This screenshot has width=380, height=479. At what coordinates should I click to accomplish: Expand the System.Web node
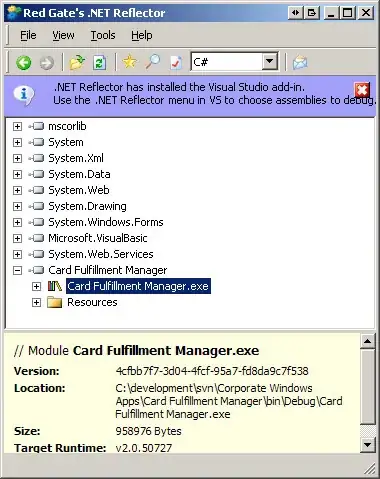point(17,191)
